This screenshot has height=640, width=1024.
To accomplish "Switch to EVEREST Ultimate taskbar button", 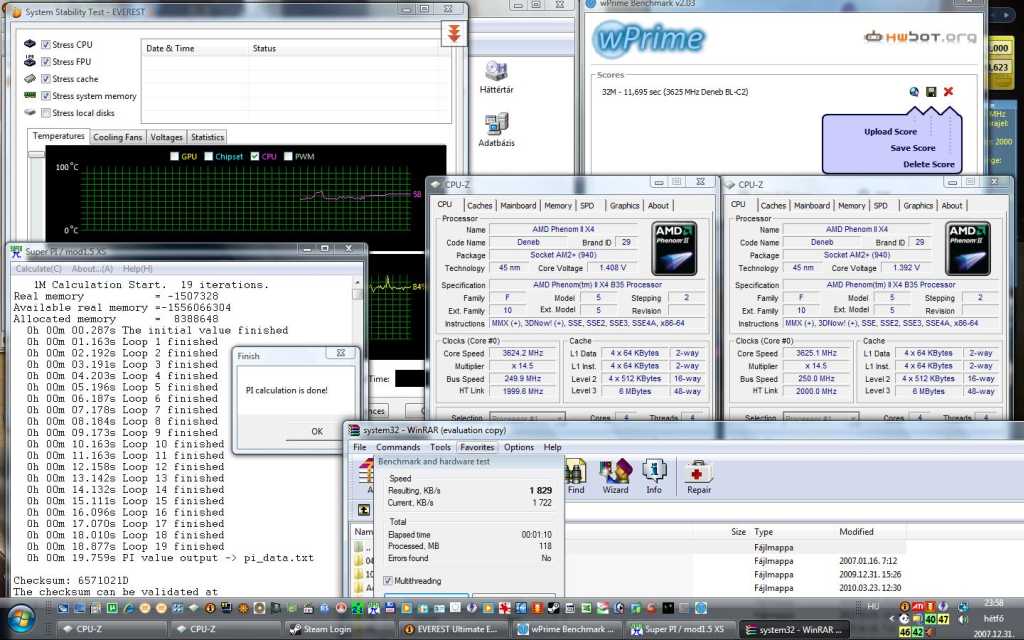I will point(454,630).
